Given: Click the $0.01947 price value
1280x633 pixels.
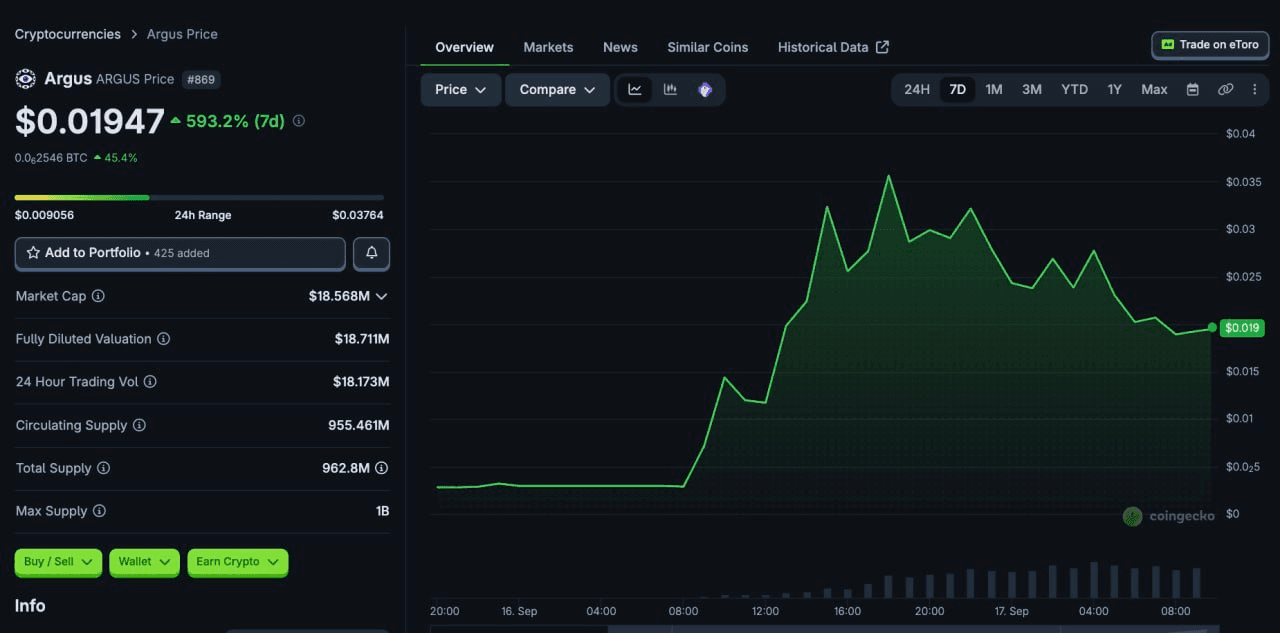Looking at the screenshot, I should [x=89, y=121].
